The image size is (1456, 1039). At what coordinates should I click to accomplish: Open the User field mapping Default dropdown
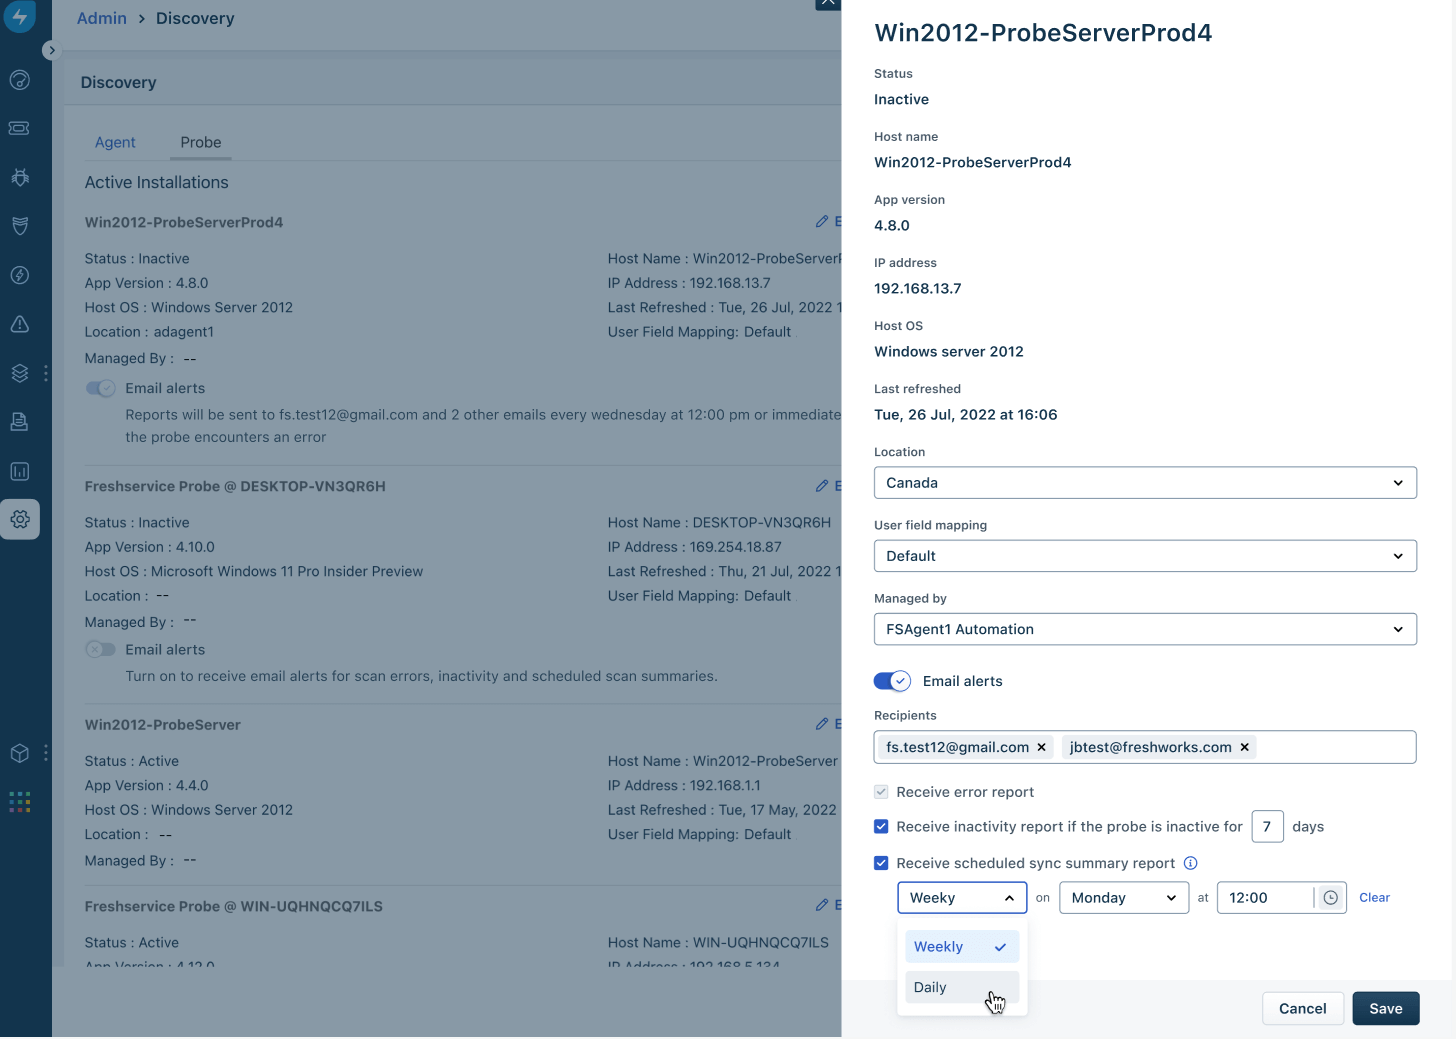(1145, 556)
